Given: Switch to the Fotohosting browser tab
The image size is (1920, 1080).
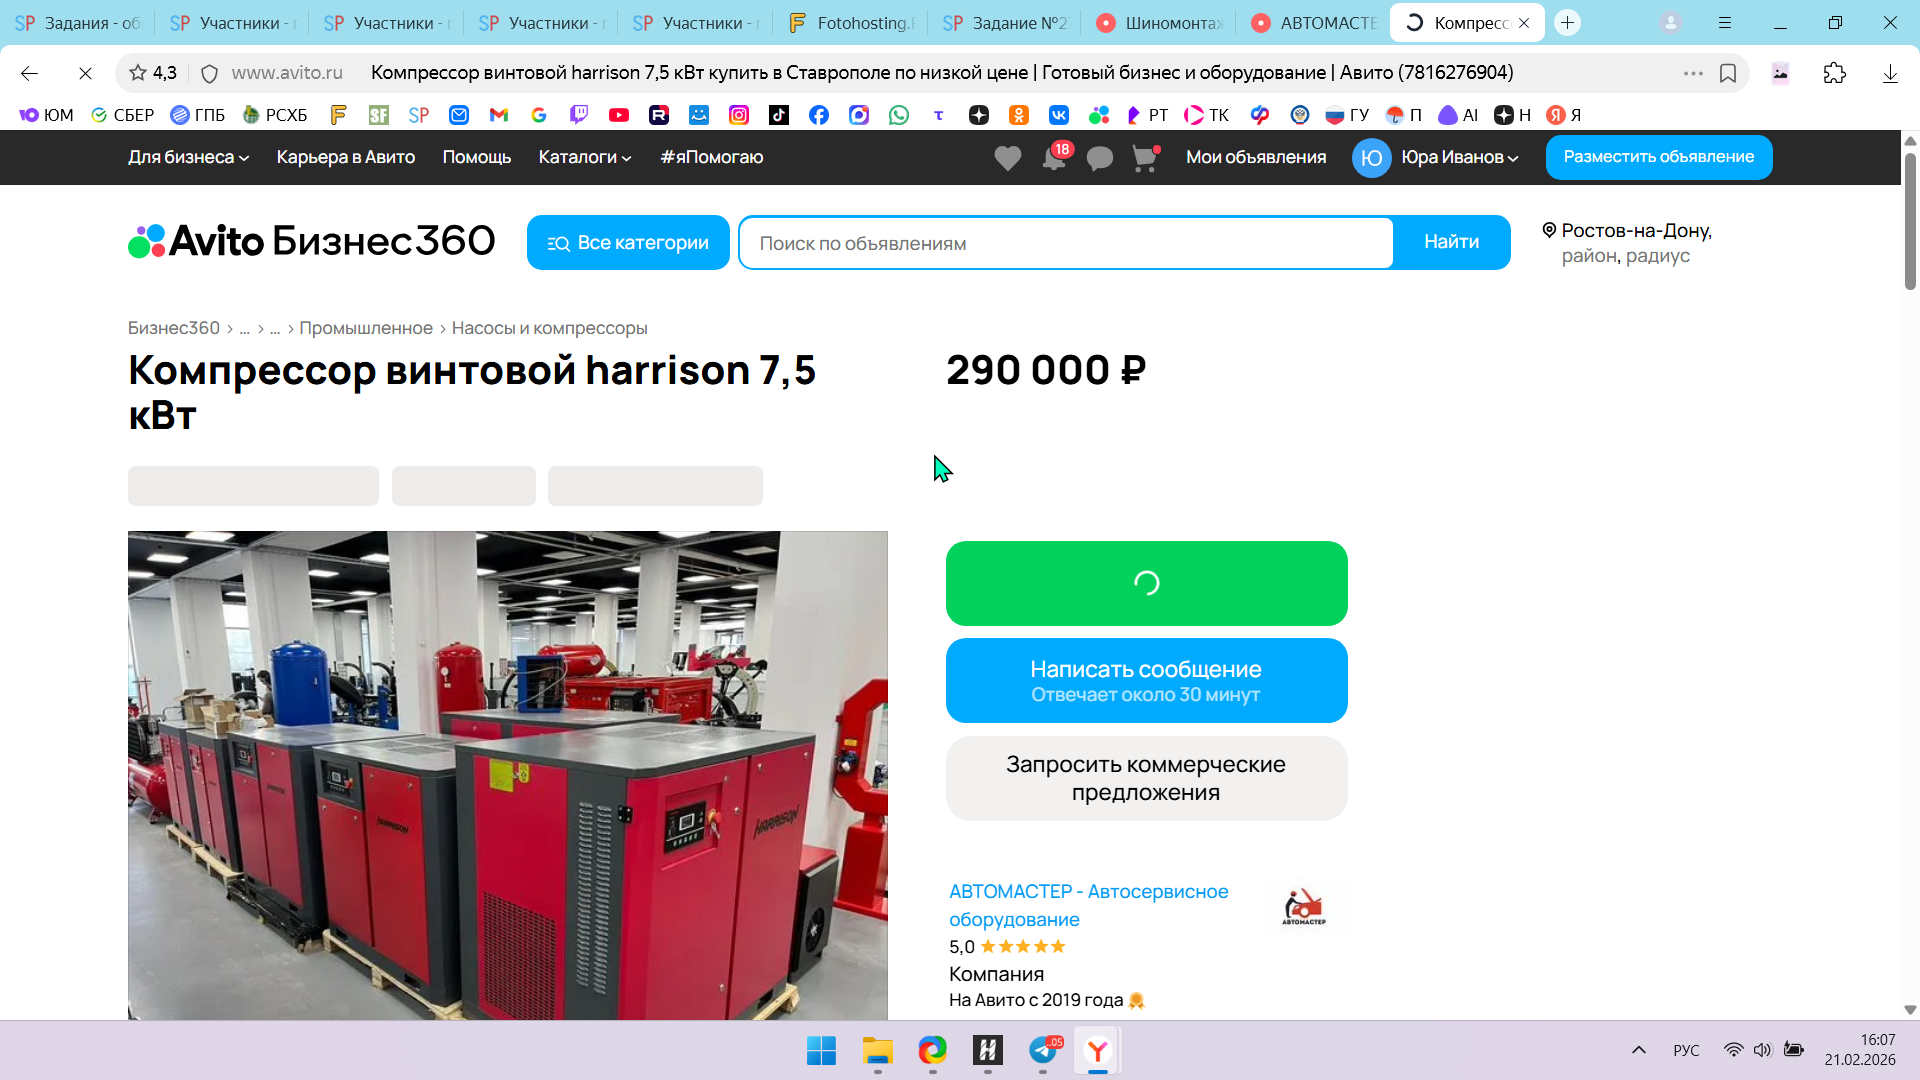Looking at the screenshot, I should click(x=850, y=22).
